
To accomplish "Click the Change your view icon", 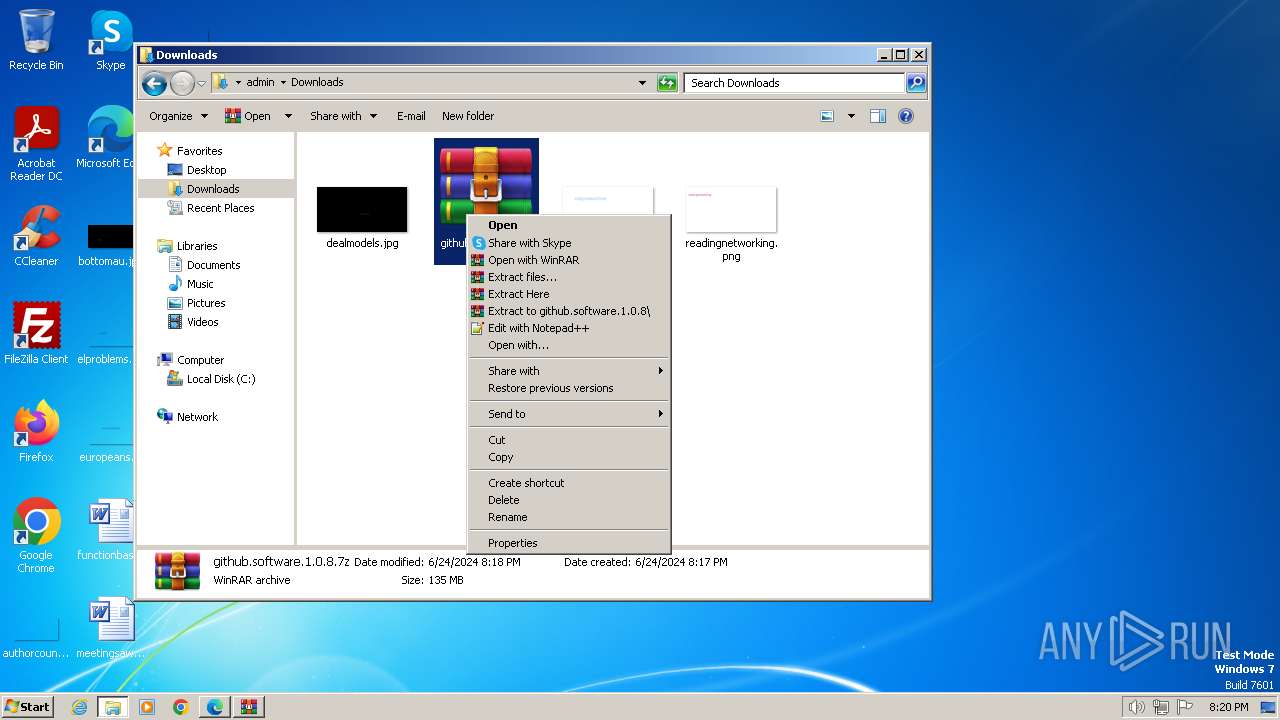I will 827,116.
